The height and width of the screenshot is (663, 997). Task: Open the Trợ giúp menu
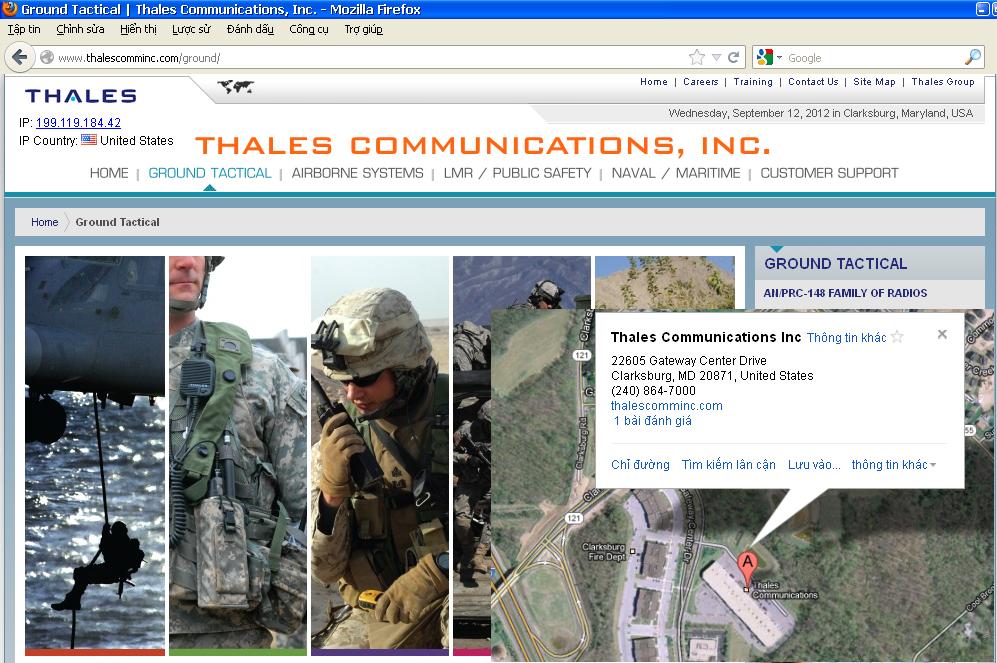pyautogui.click(x=363, y=29)
